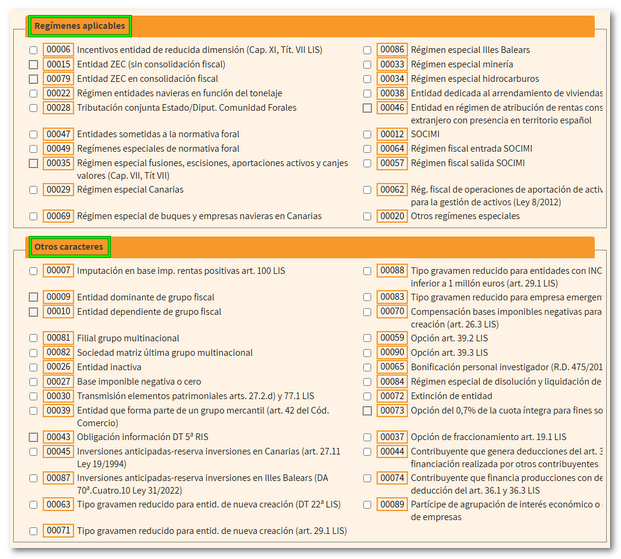621x559 pixels.
Task: Select checkbox 00072 Extinción de entidad
Action: pyautogui.click(x=367, y=396)
